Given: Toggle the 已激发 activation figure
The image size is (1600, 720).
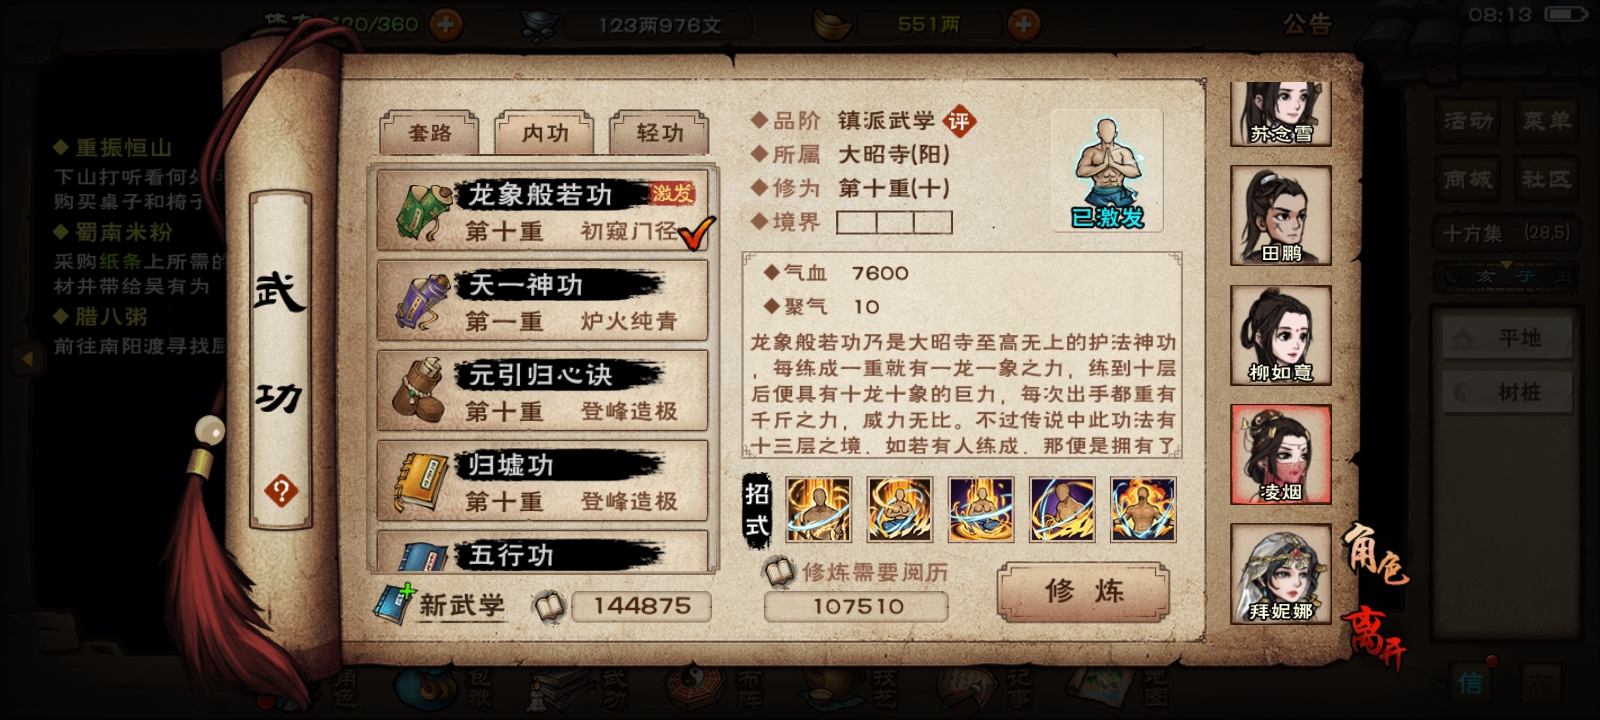Looking at the screenshot, I should [x=1107, y=171].
